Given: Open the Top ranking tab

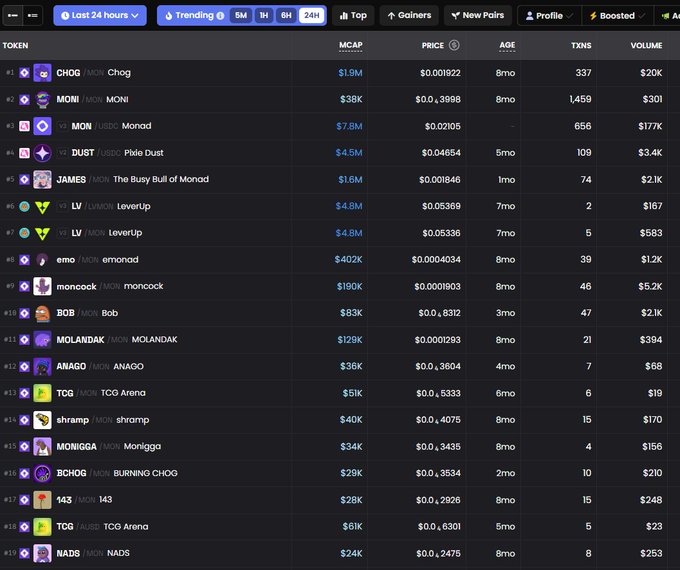Looking at the screenshot, I should (353, 16).
